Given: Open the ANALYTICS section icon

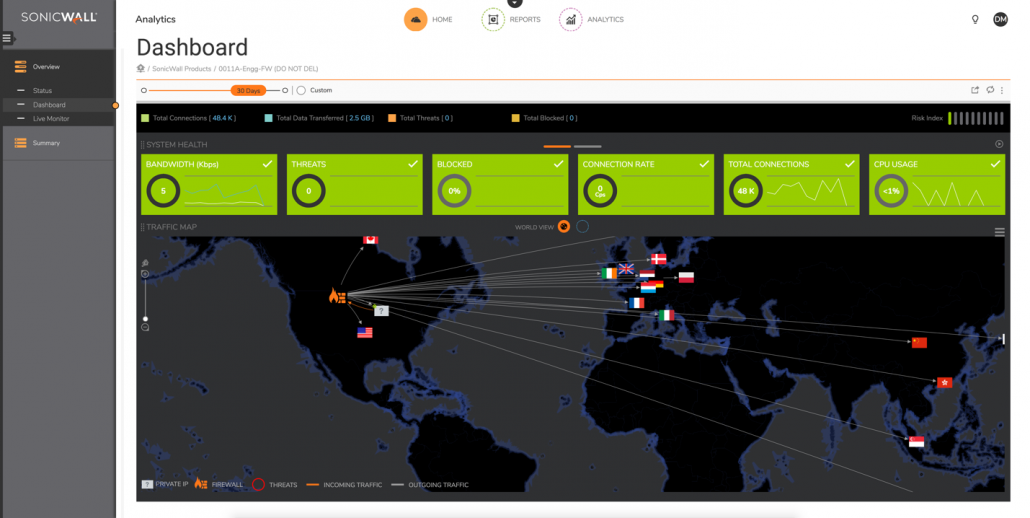Looking at the screenshot, I should 570,20.
